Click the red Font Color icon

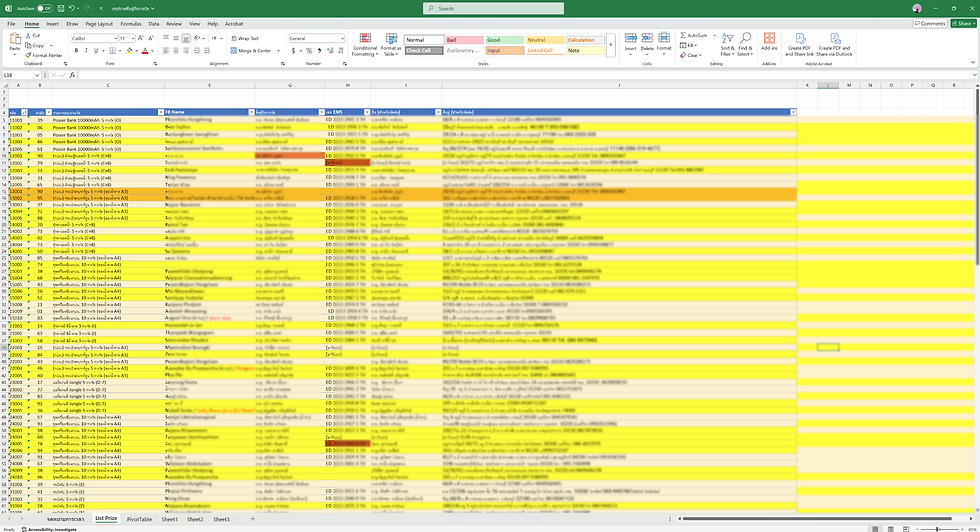pyautogui.click(x=145, y=51)
